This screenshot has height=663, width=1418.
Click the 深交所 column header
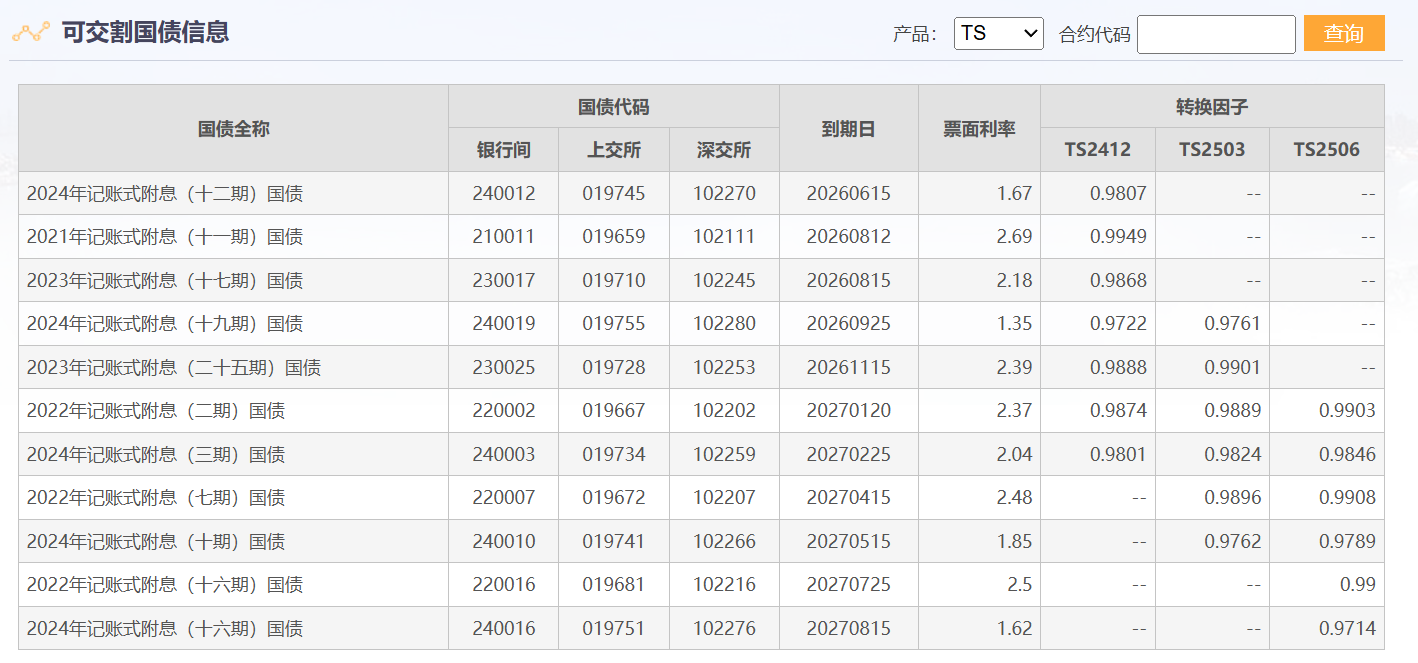point(724,150)
